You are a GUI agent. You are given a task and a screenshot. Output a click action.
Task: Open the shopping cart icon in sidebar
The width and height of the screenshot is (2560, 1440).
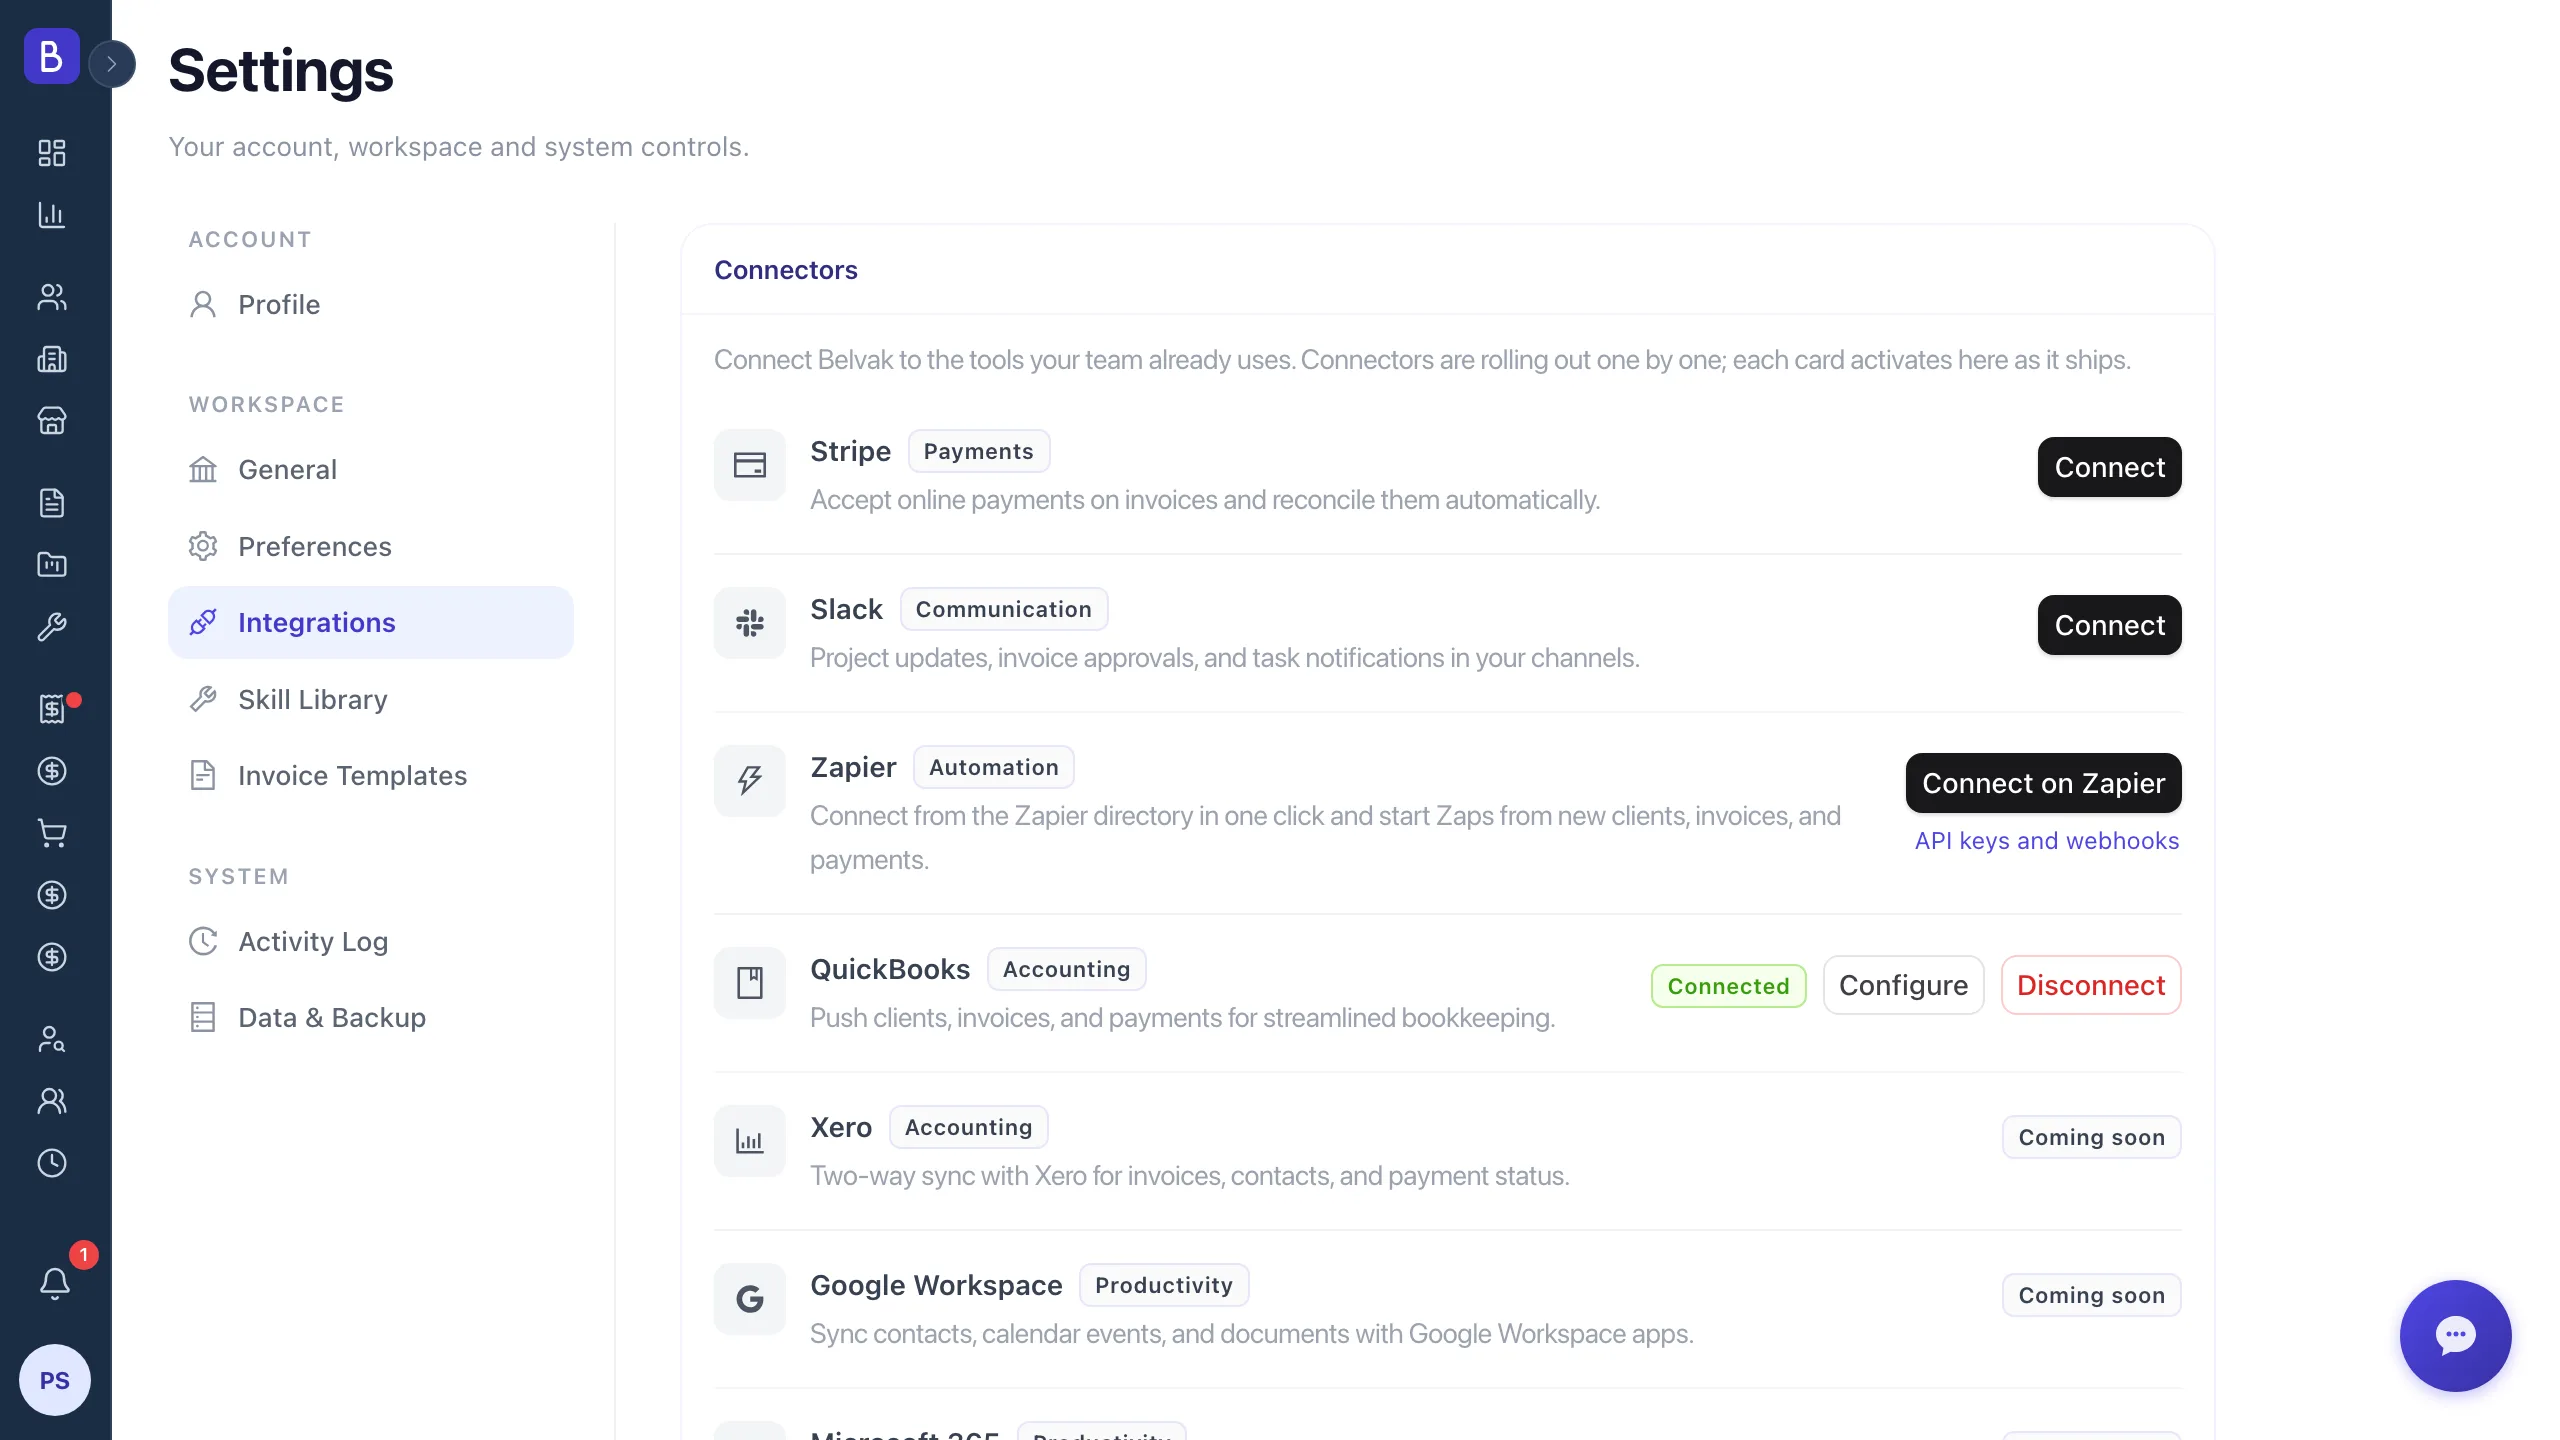(x=52, y=833)
